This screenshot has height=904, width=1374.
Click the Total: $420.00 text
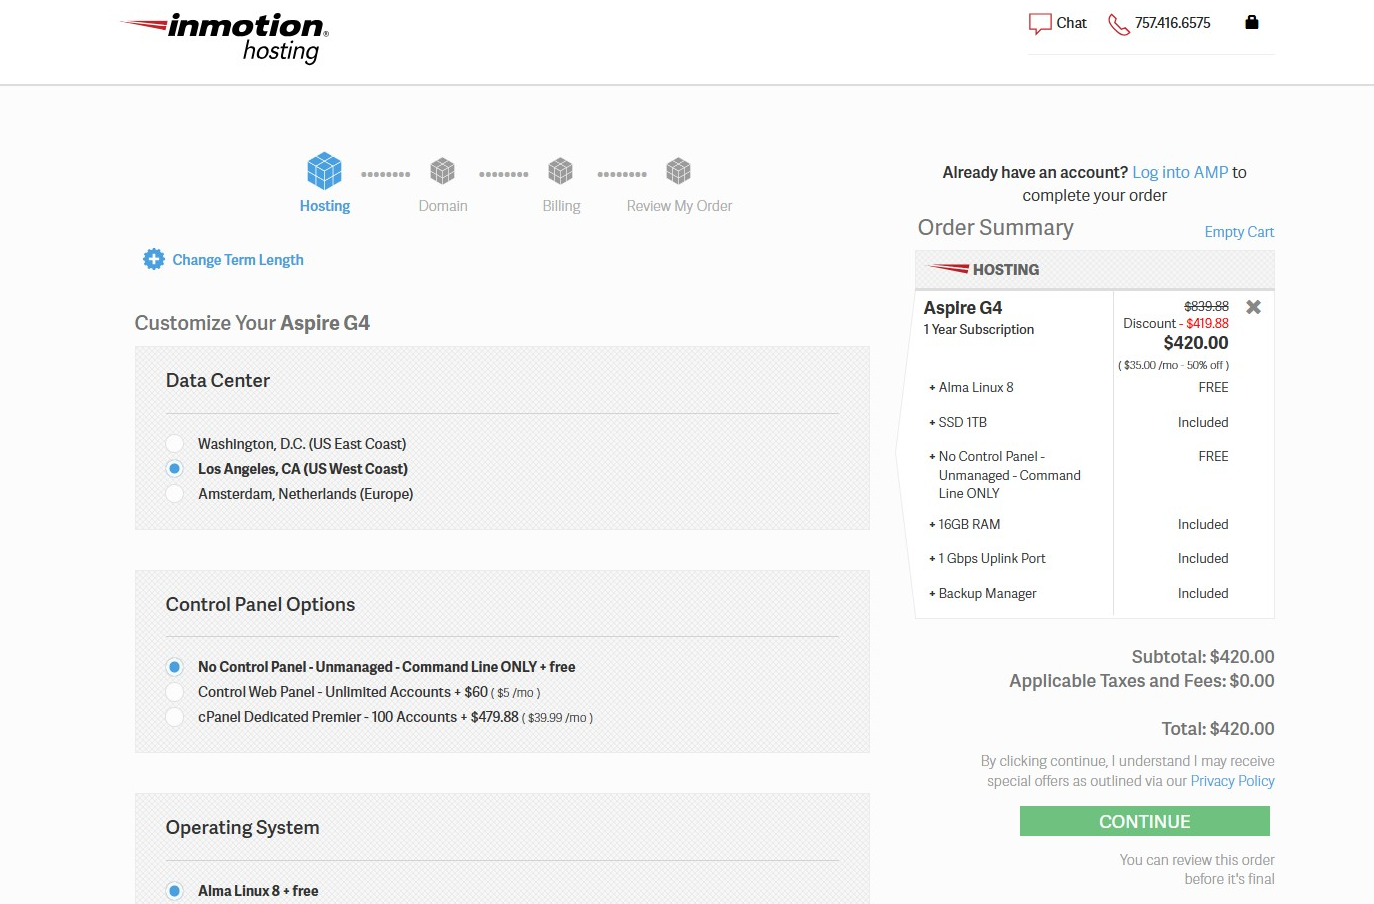1218,729
